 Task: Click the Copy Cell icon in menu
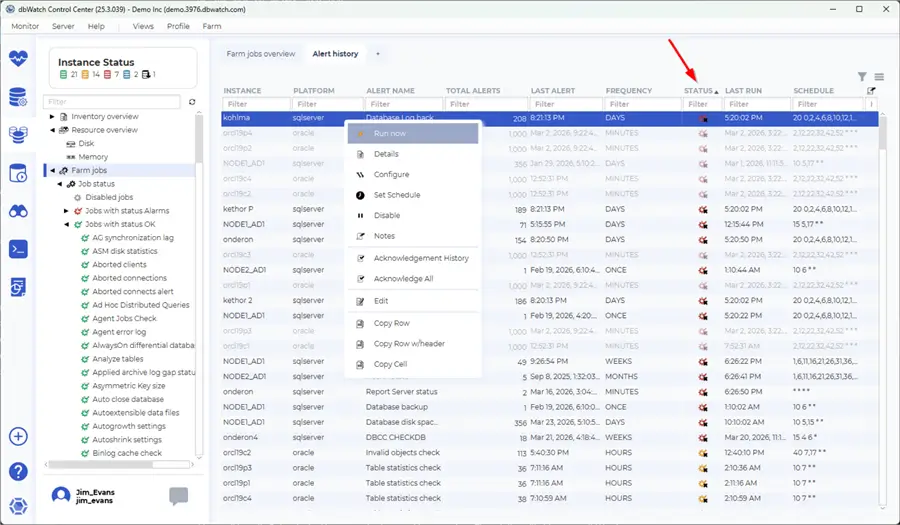(x=360, y=364)
